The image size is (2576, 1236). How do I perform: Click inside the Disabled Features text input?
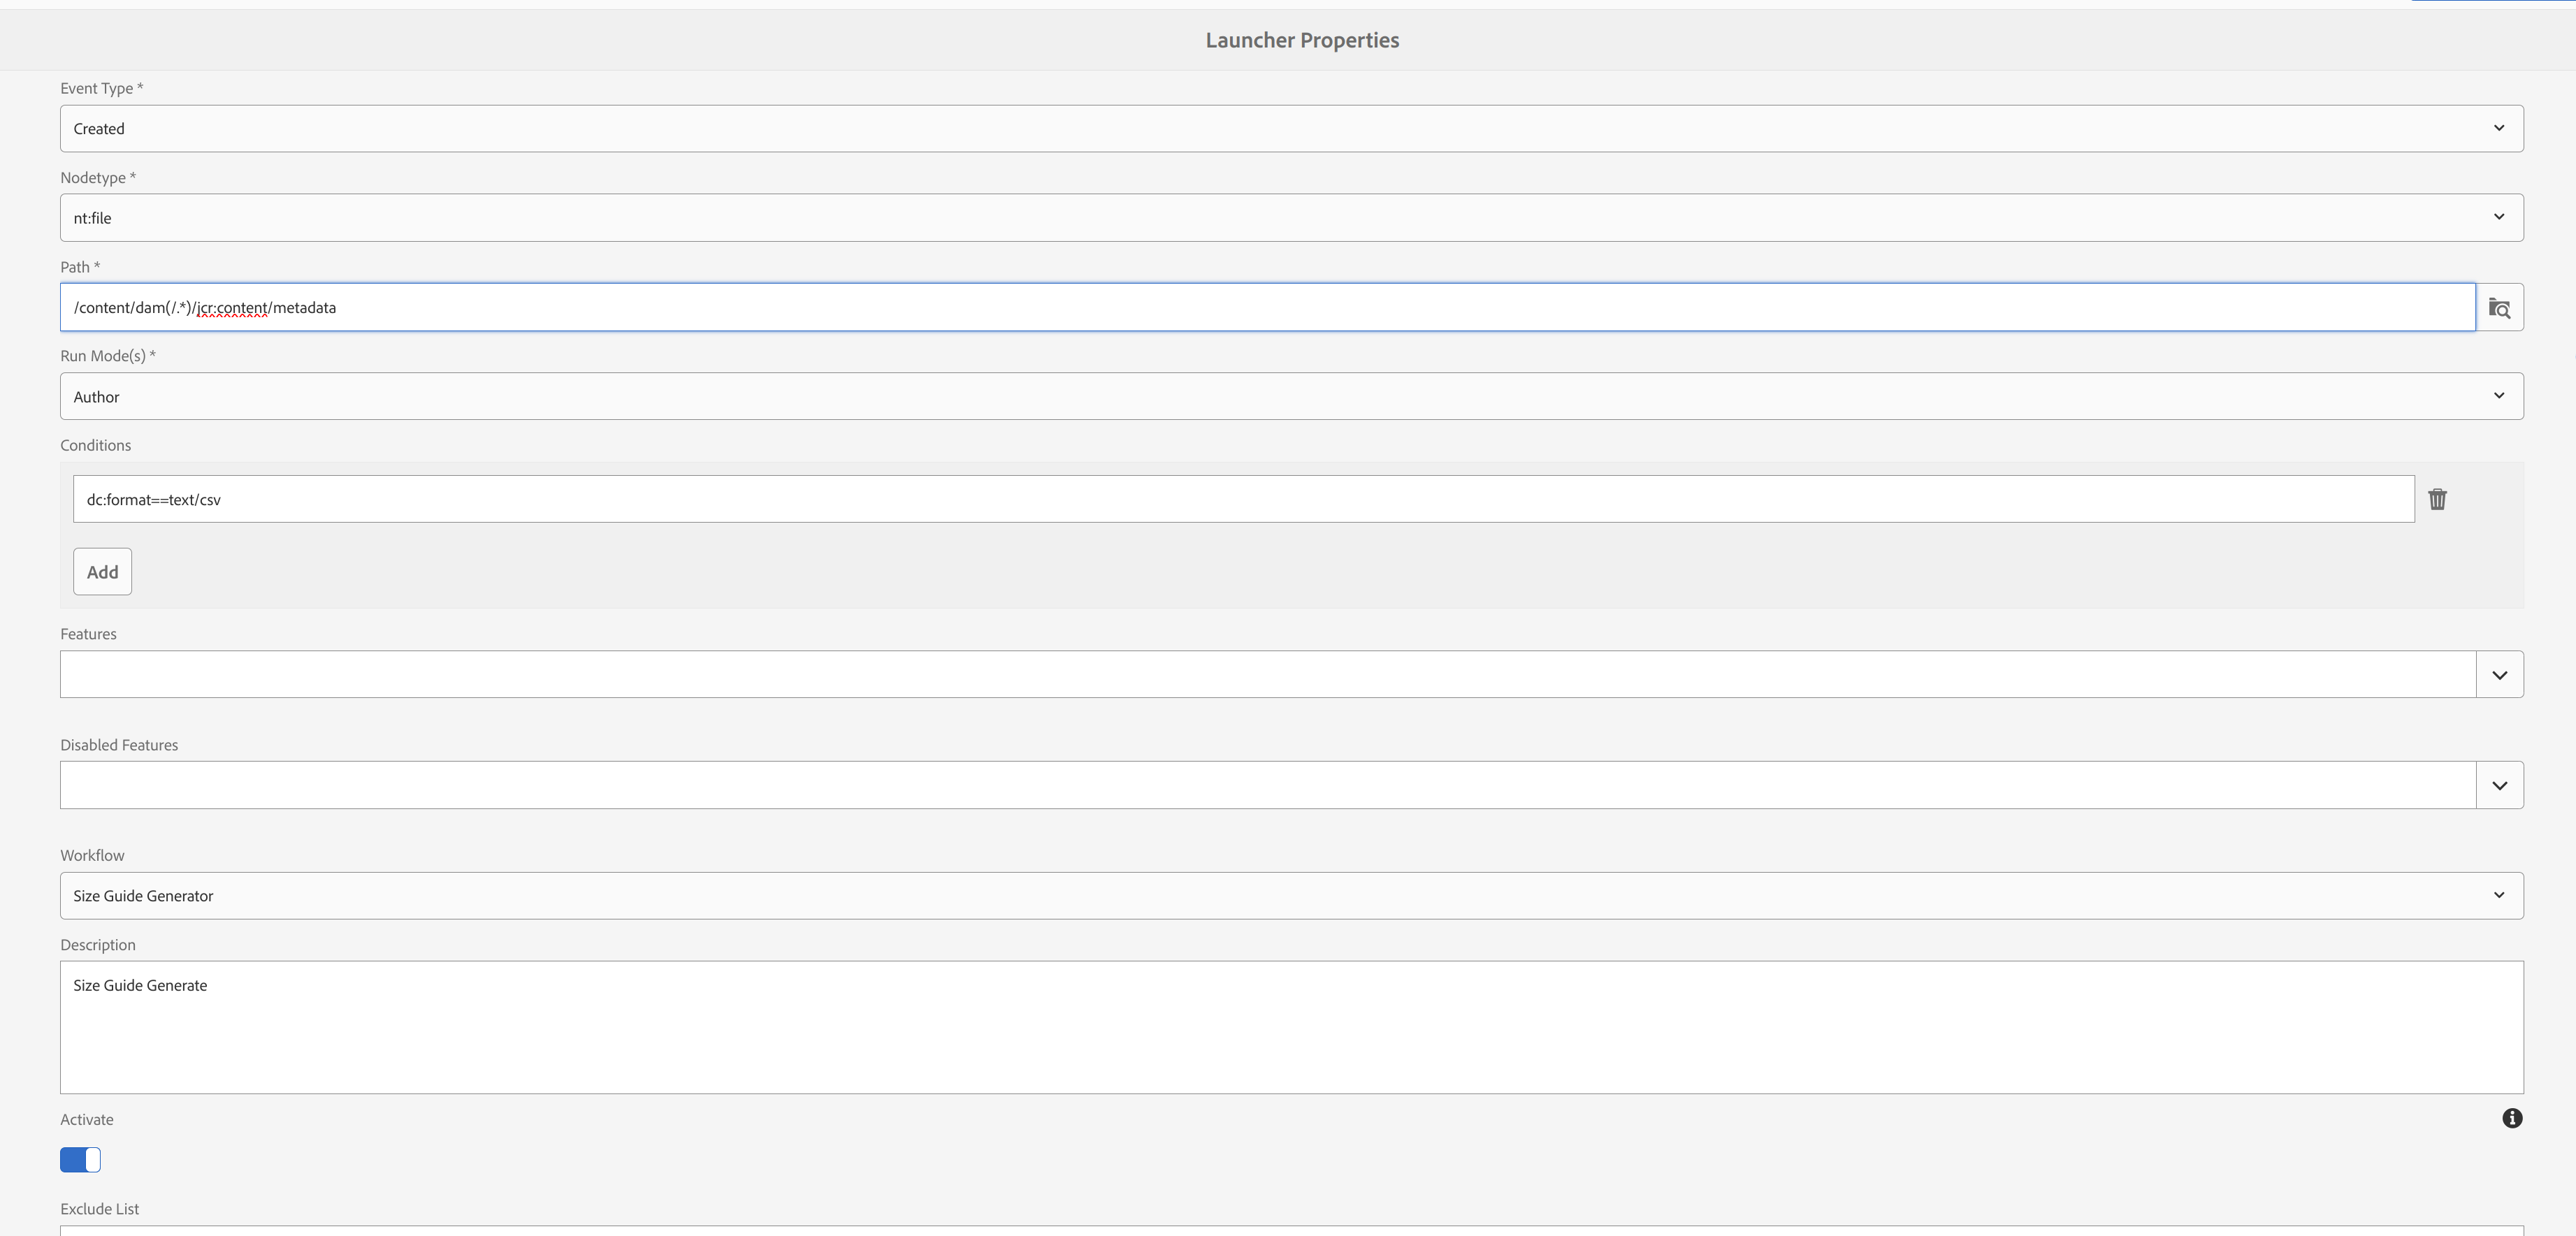(1266, 785)
